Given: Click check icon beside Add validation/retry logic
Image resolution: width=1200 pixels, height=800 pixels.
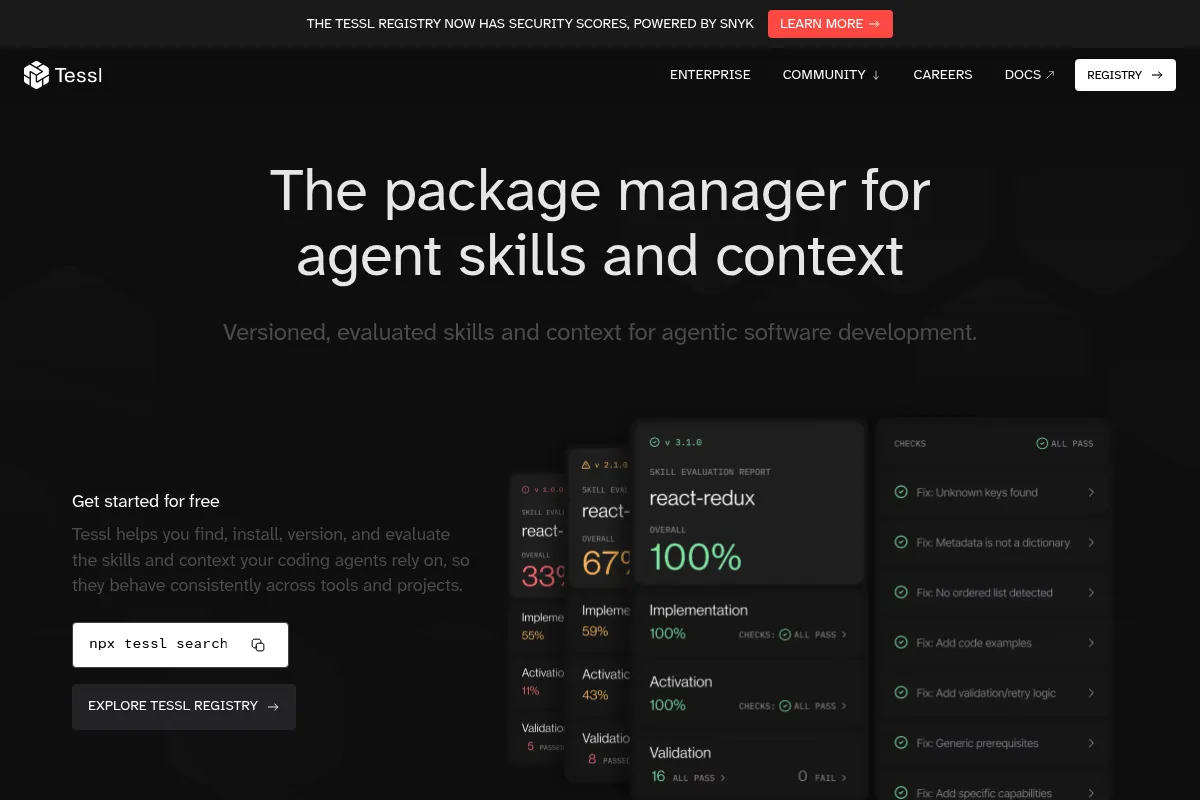Looking at the screenshot, I should tap(900, 693).
